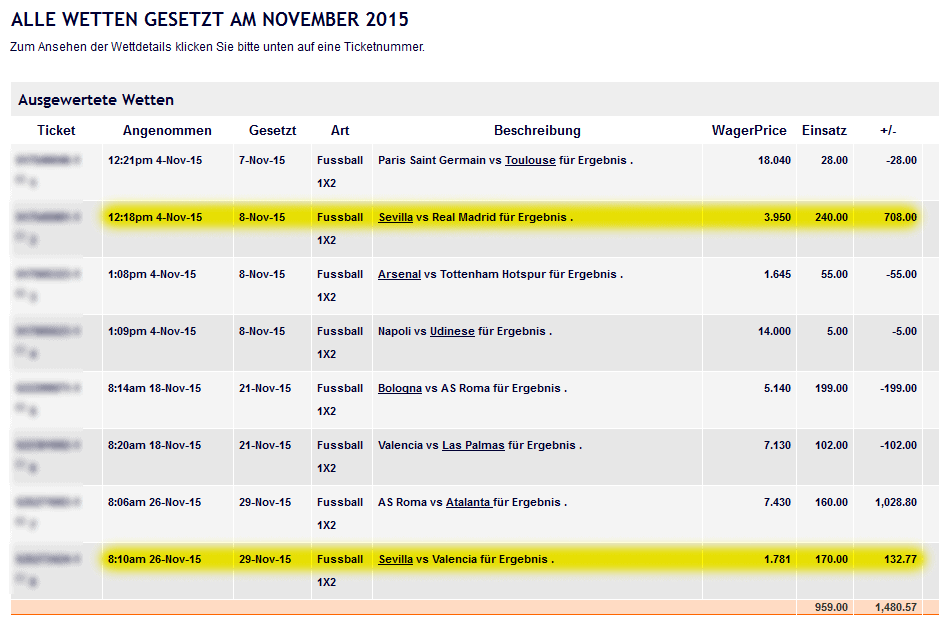Open blurred ticket number for AS Roma vs Atalanta
The height and width of the screenshot is (622, 945).
point(48,503)
